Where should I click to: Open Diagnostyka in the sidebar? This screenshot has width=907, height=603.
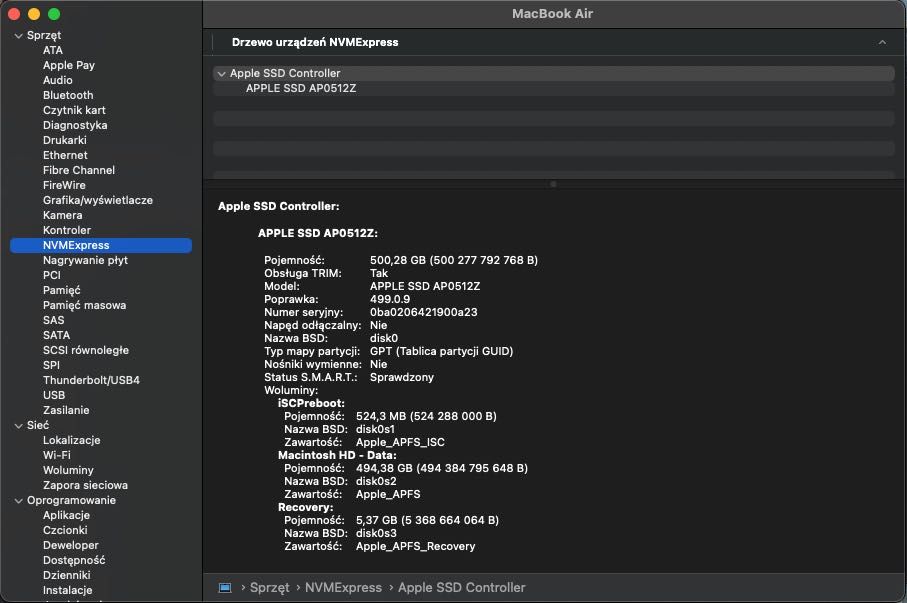[75, 126]
